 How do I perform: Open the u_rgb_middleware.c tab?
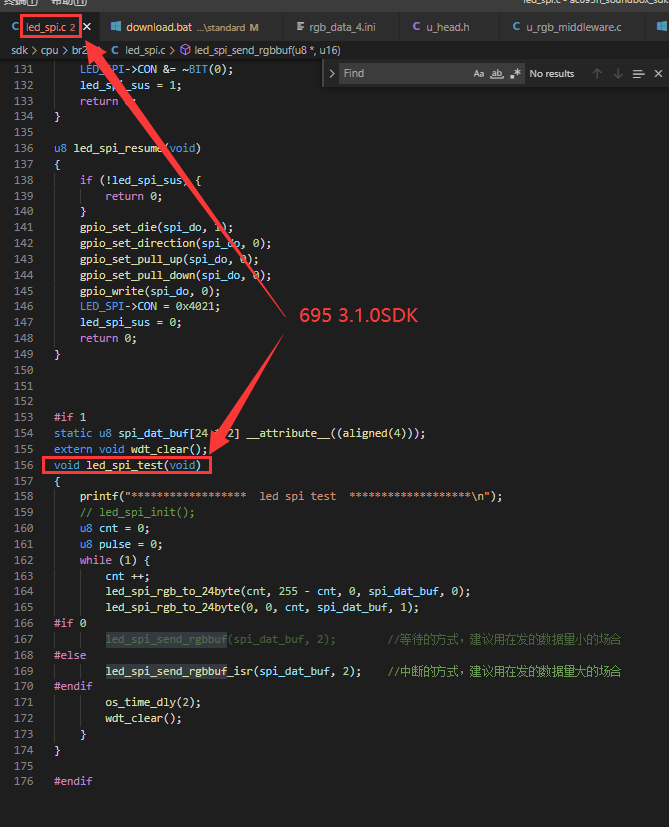pos(574,27)
